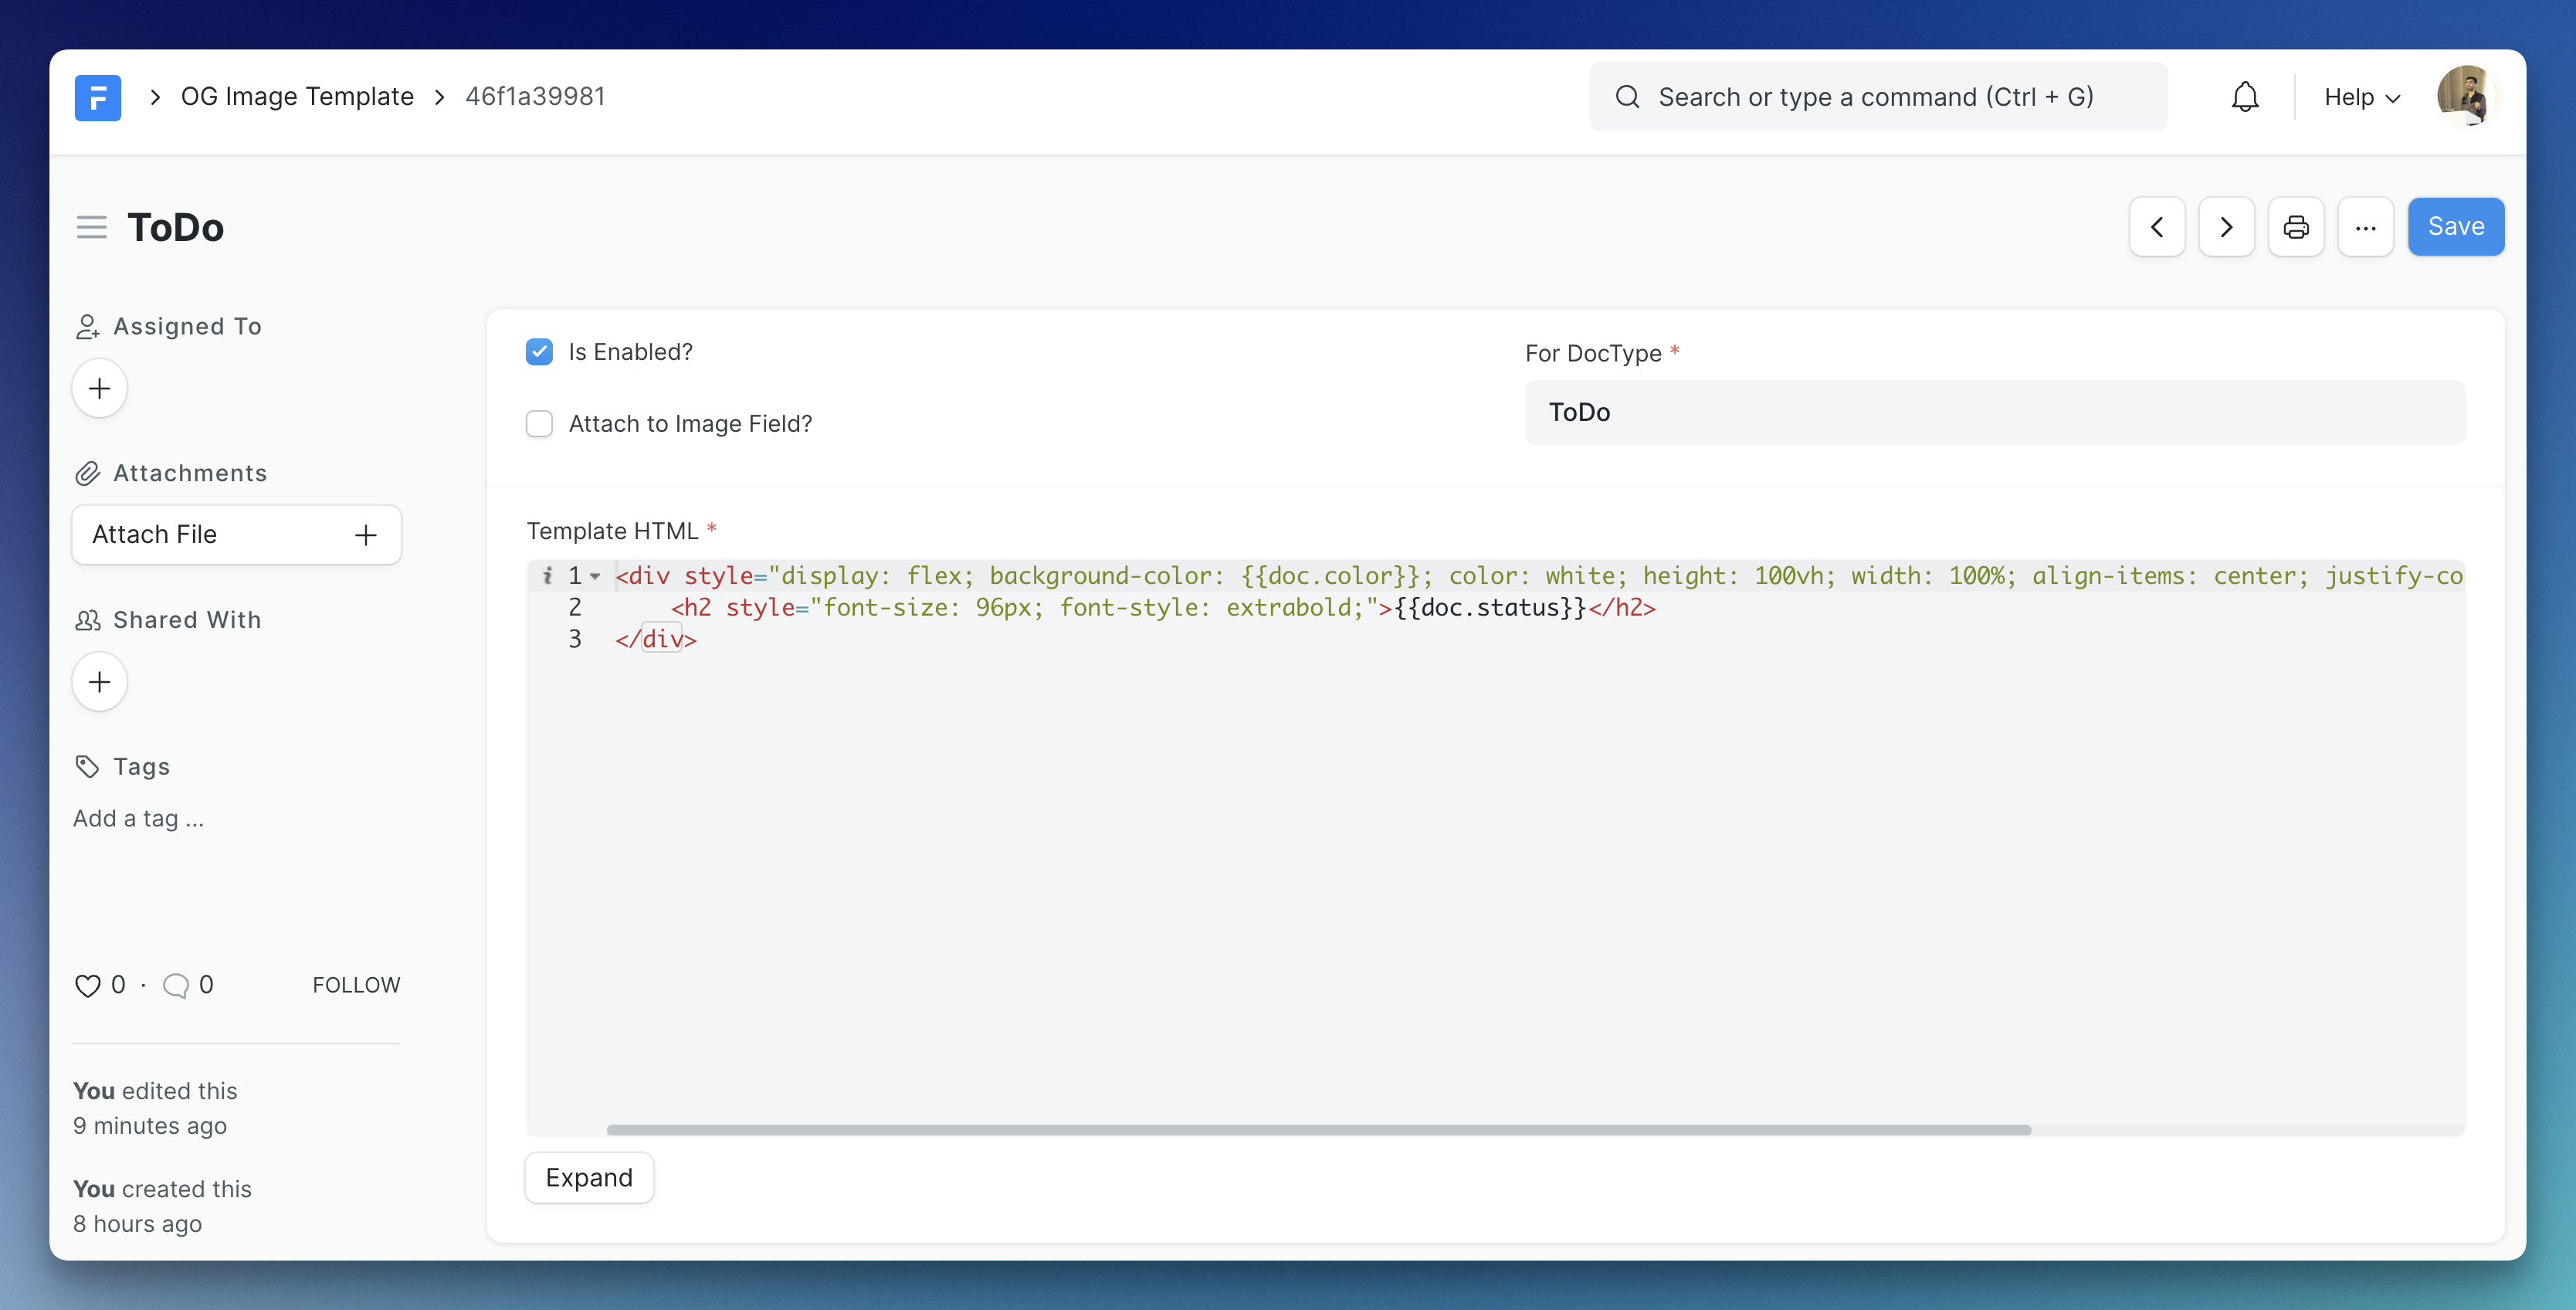Click OG Image Template breadcrumb link
2576x1310 pixels.
tap(297, 95)
